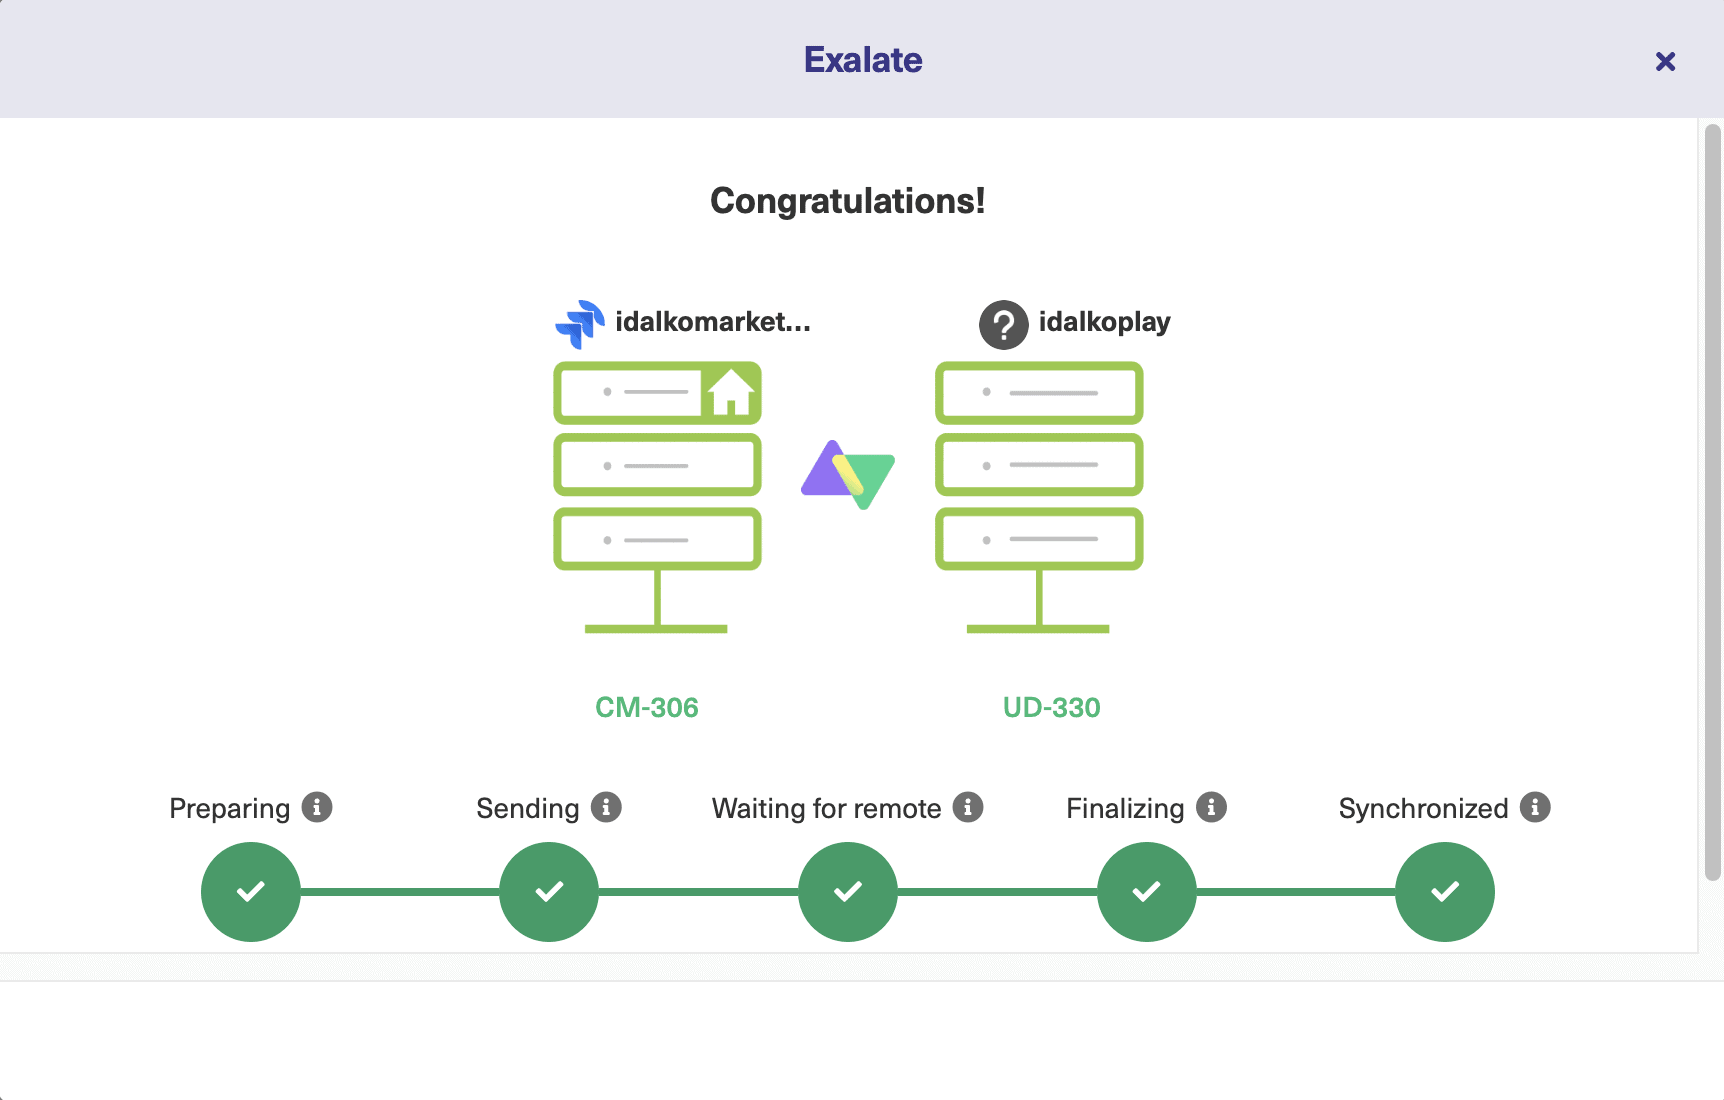This screenshot has width=1724, height=1100.
Task: Open issue UD-330
Action: pos(1051,707)
